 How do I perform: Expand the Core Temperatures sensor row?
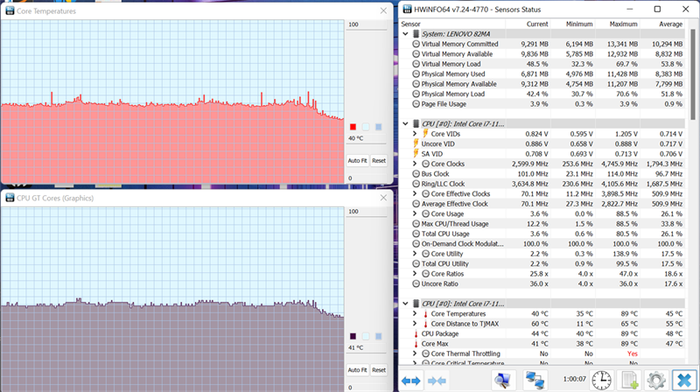414,314
